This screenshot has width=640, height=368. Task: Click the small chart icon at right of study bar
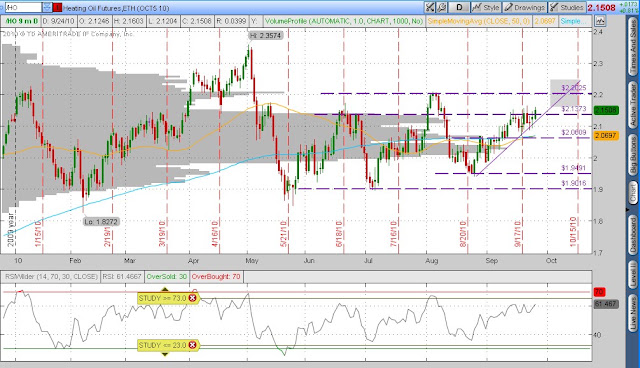pyautogui.click(x=600, y=21)
